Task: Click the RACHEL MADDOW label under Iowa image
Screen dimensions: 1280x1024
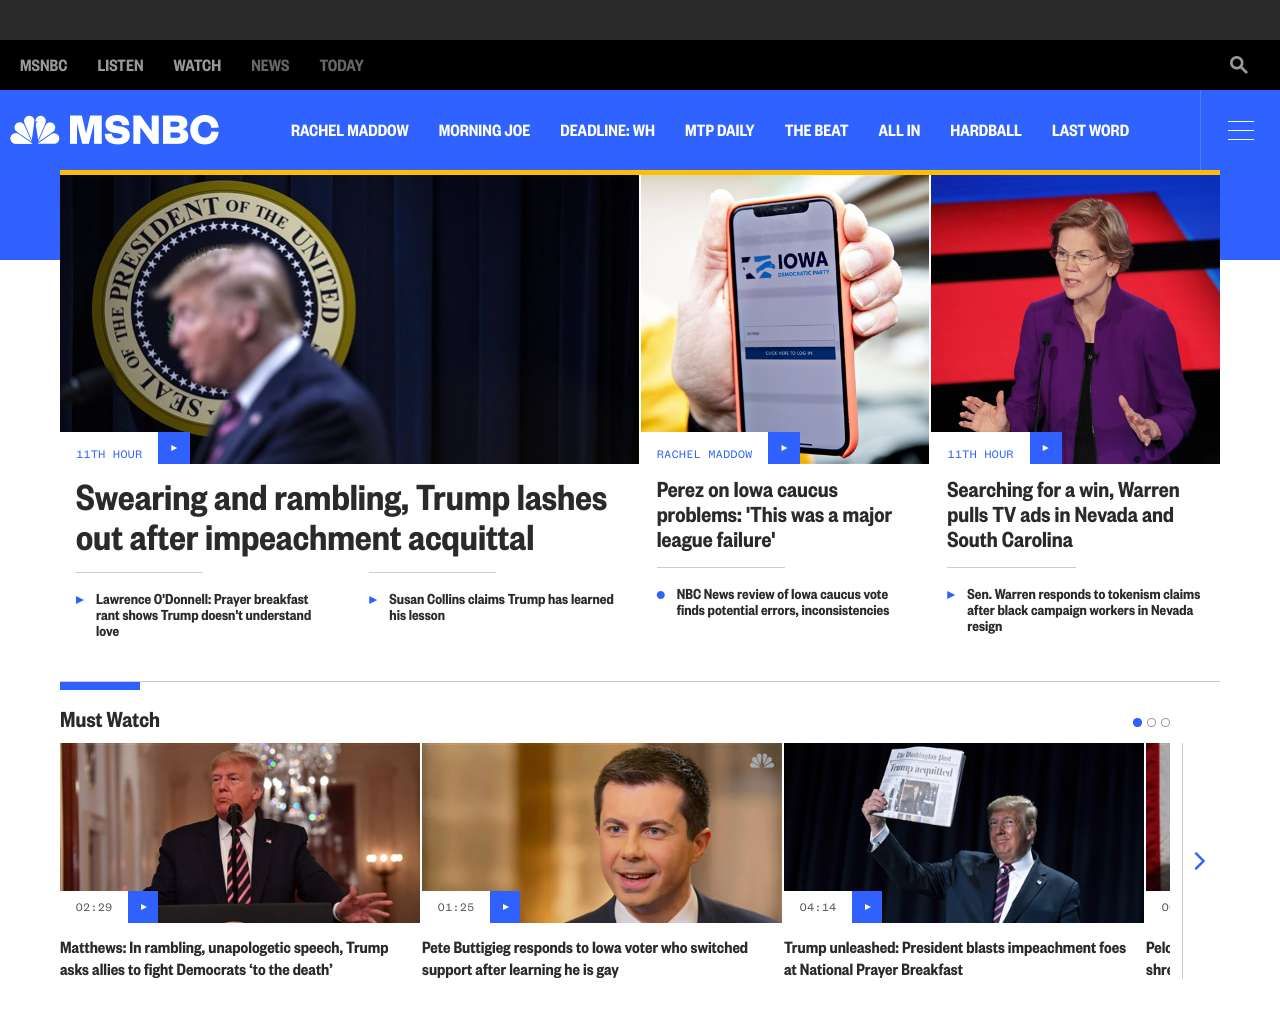Action: [704, 454]
